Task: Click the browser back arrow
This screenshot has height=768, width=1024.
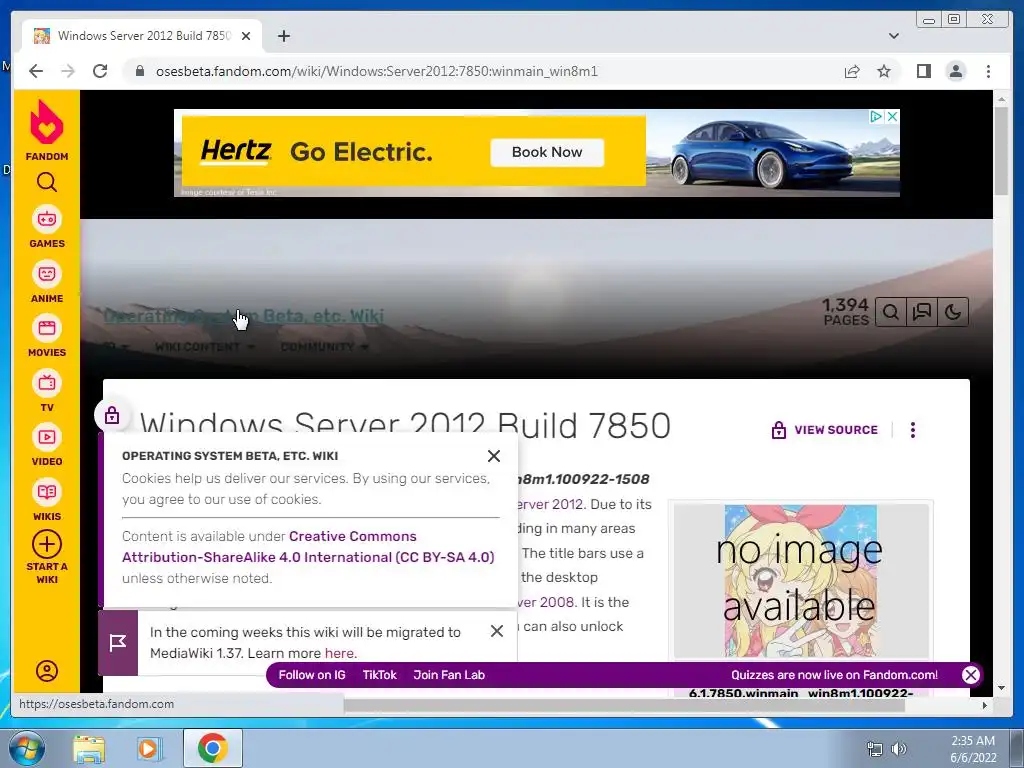Action: [x=36, y=71]
